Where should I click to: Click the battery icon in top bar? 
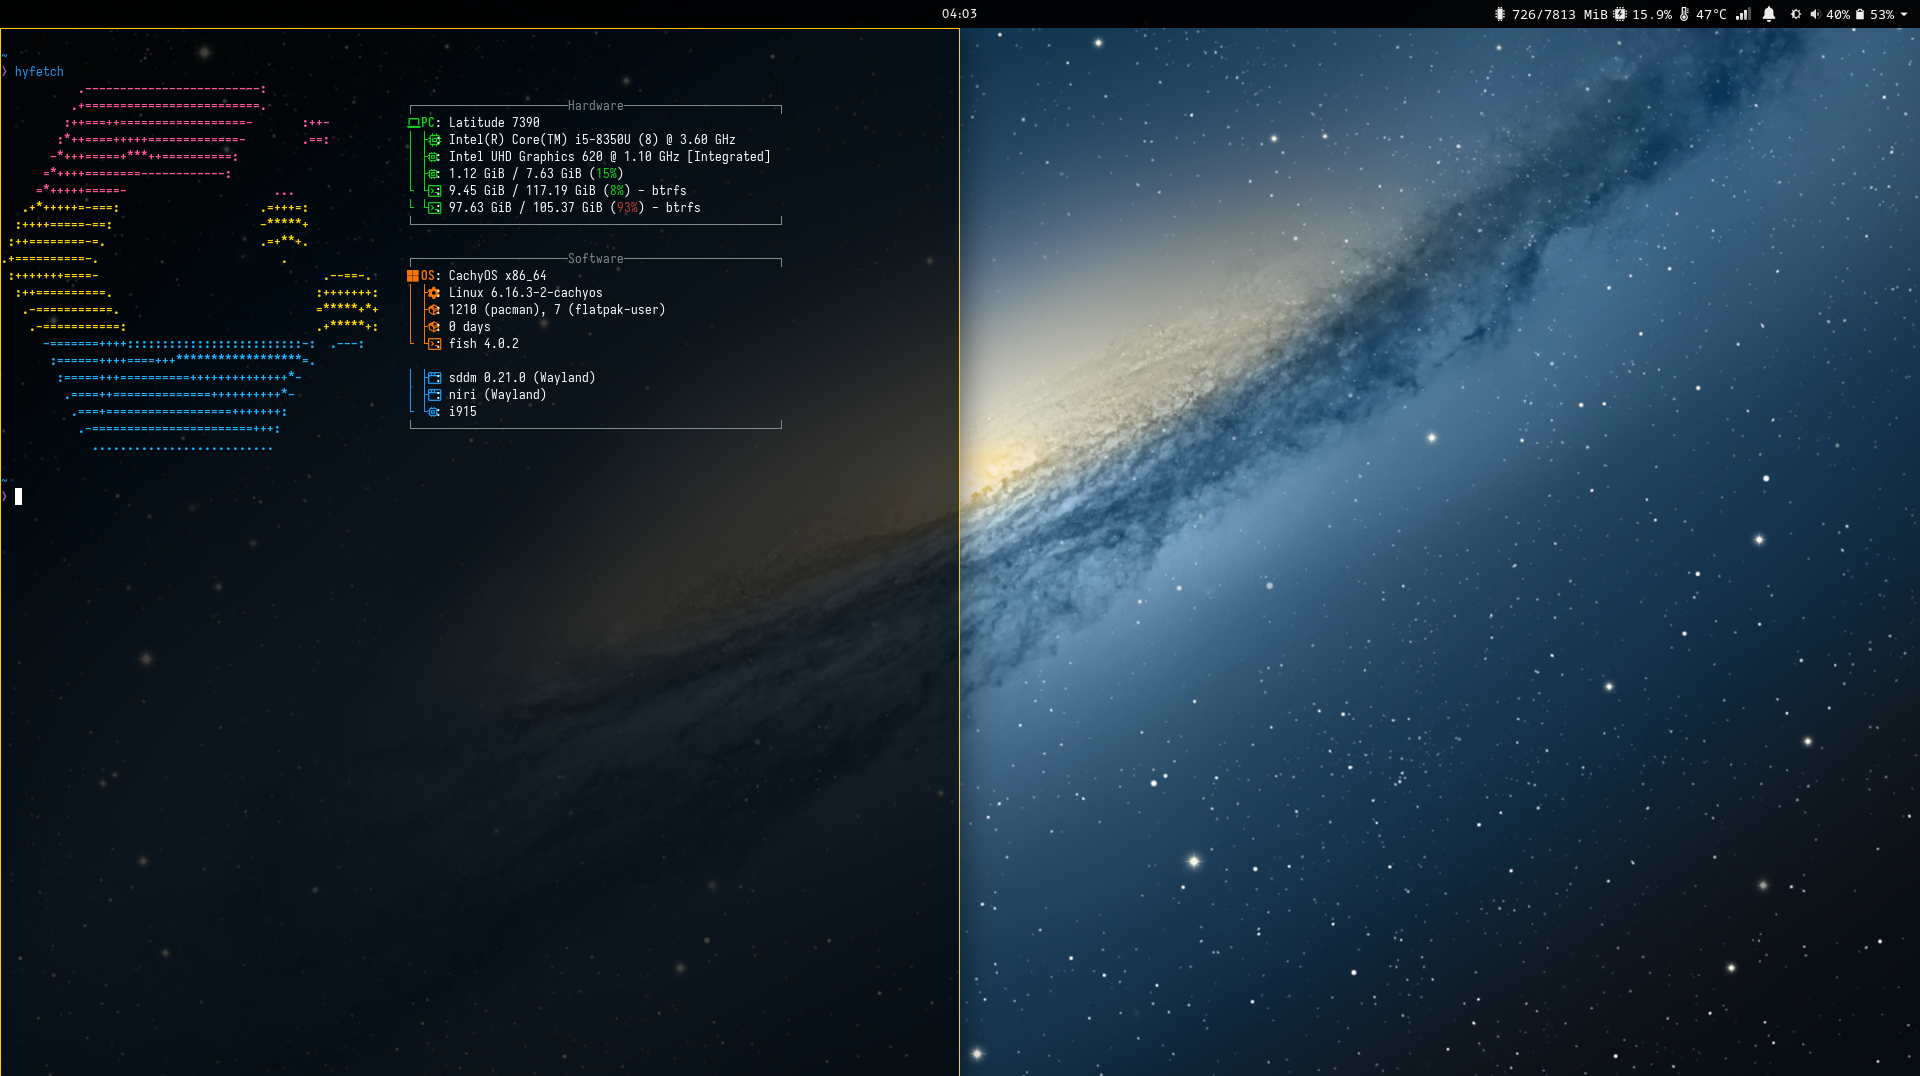tap(1860, 14)
